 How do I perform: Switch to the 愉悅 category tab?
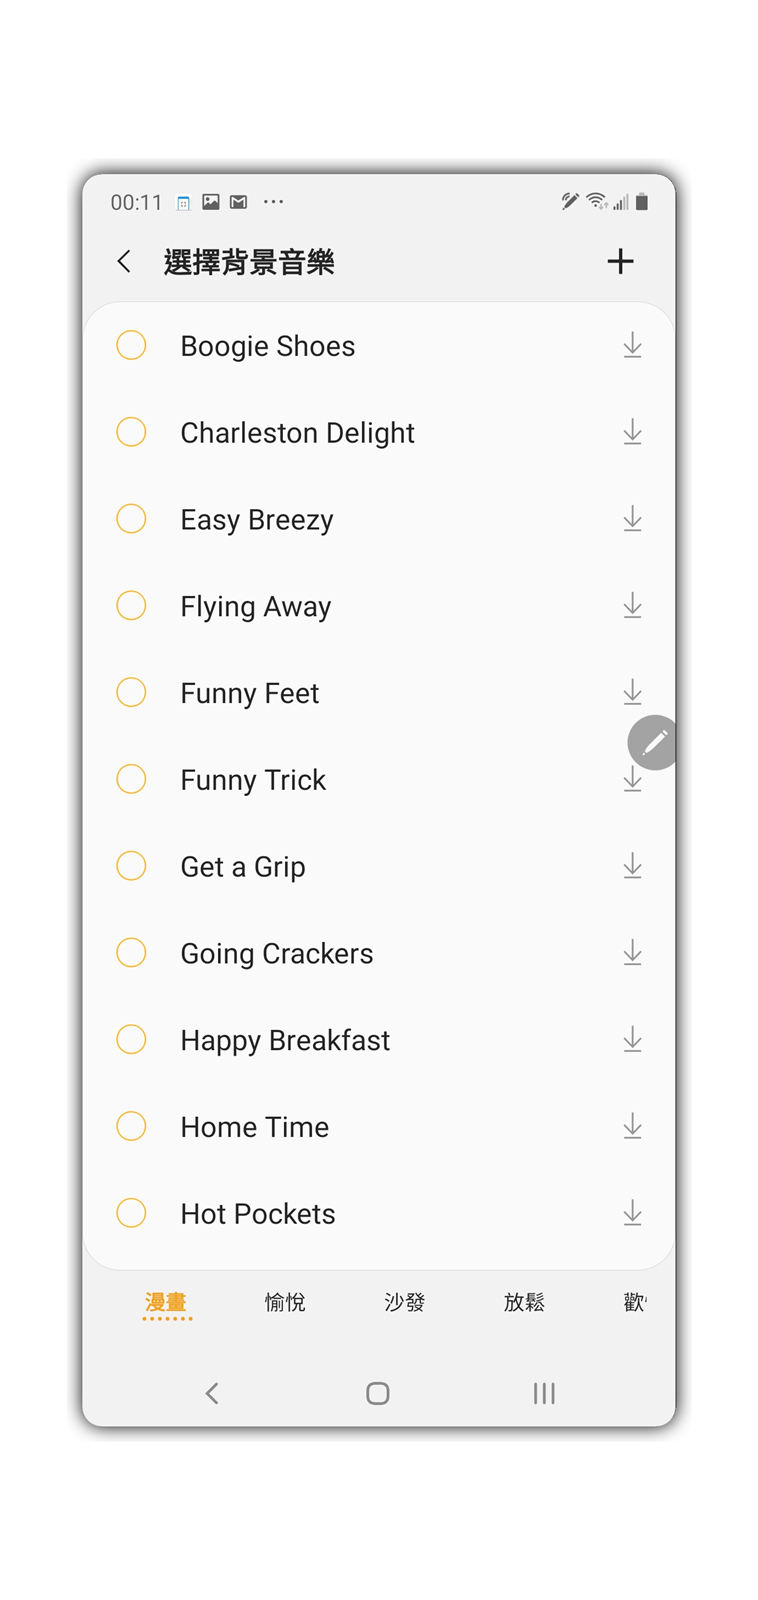[285, 1302]
